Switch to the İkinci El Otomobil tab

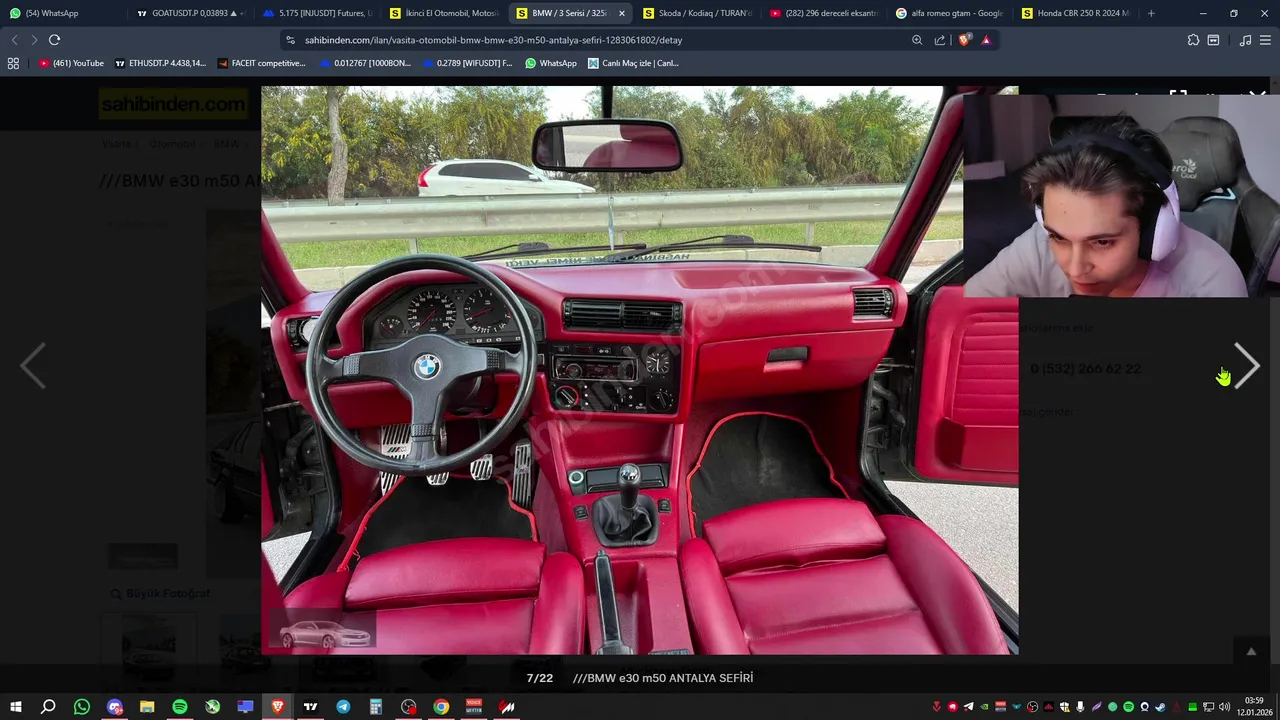[444, 13]
